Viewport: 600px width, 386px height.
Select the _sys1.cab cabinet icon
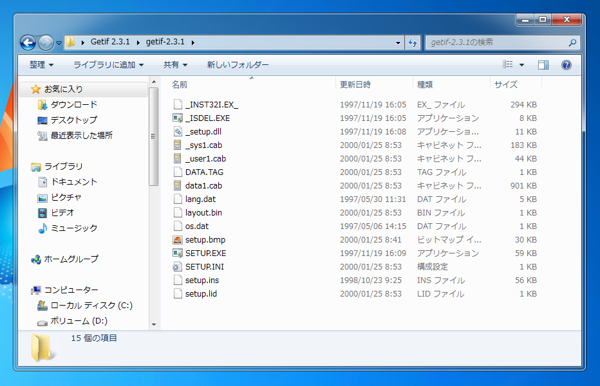177,145
